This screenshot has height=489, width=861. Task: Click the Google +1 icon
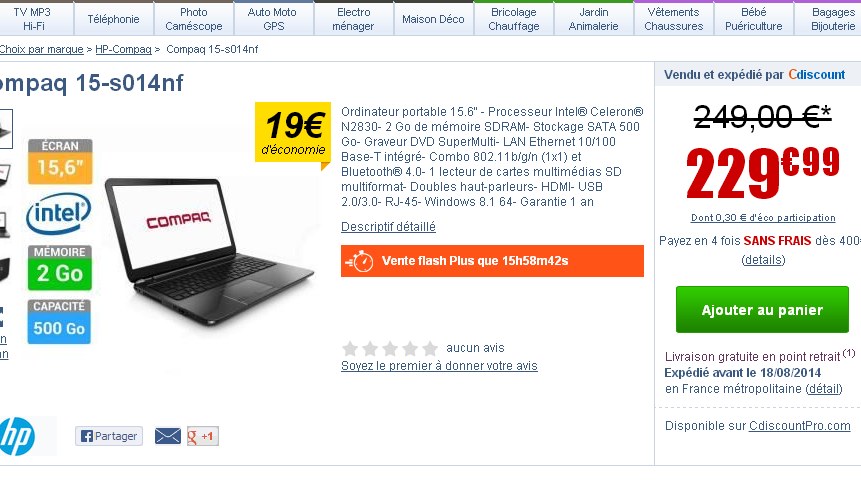coord(203,436)
